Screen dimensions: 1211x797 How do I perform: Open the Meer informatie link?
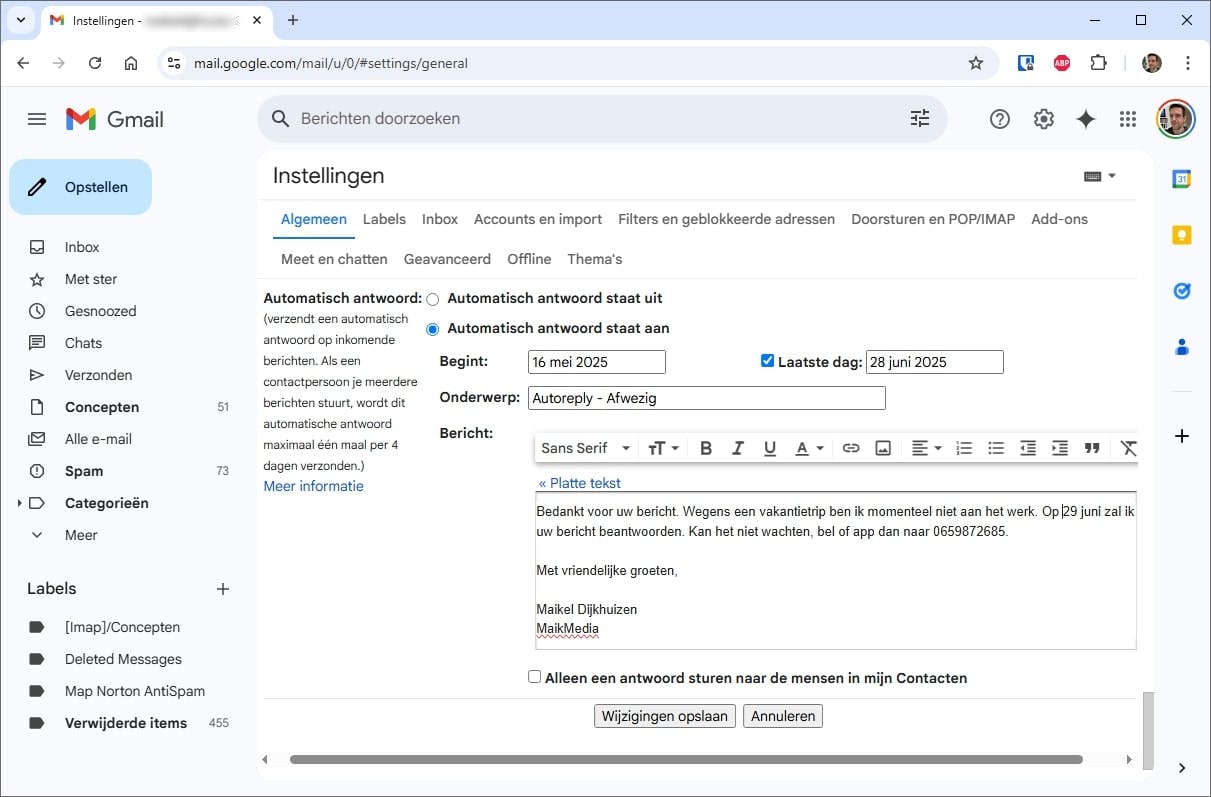[x=313, y=486]
